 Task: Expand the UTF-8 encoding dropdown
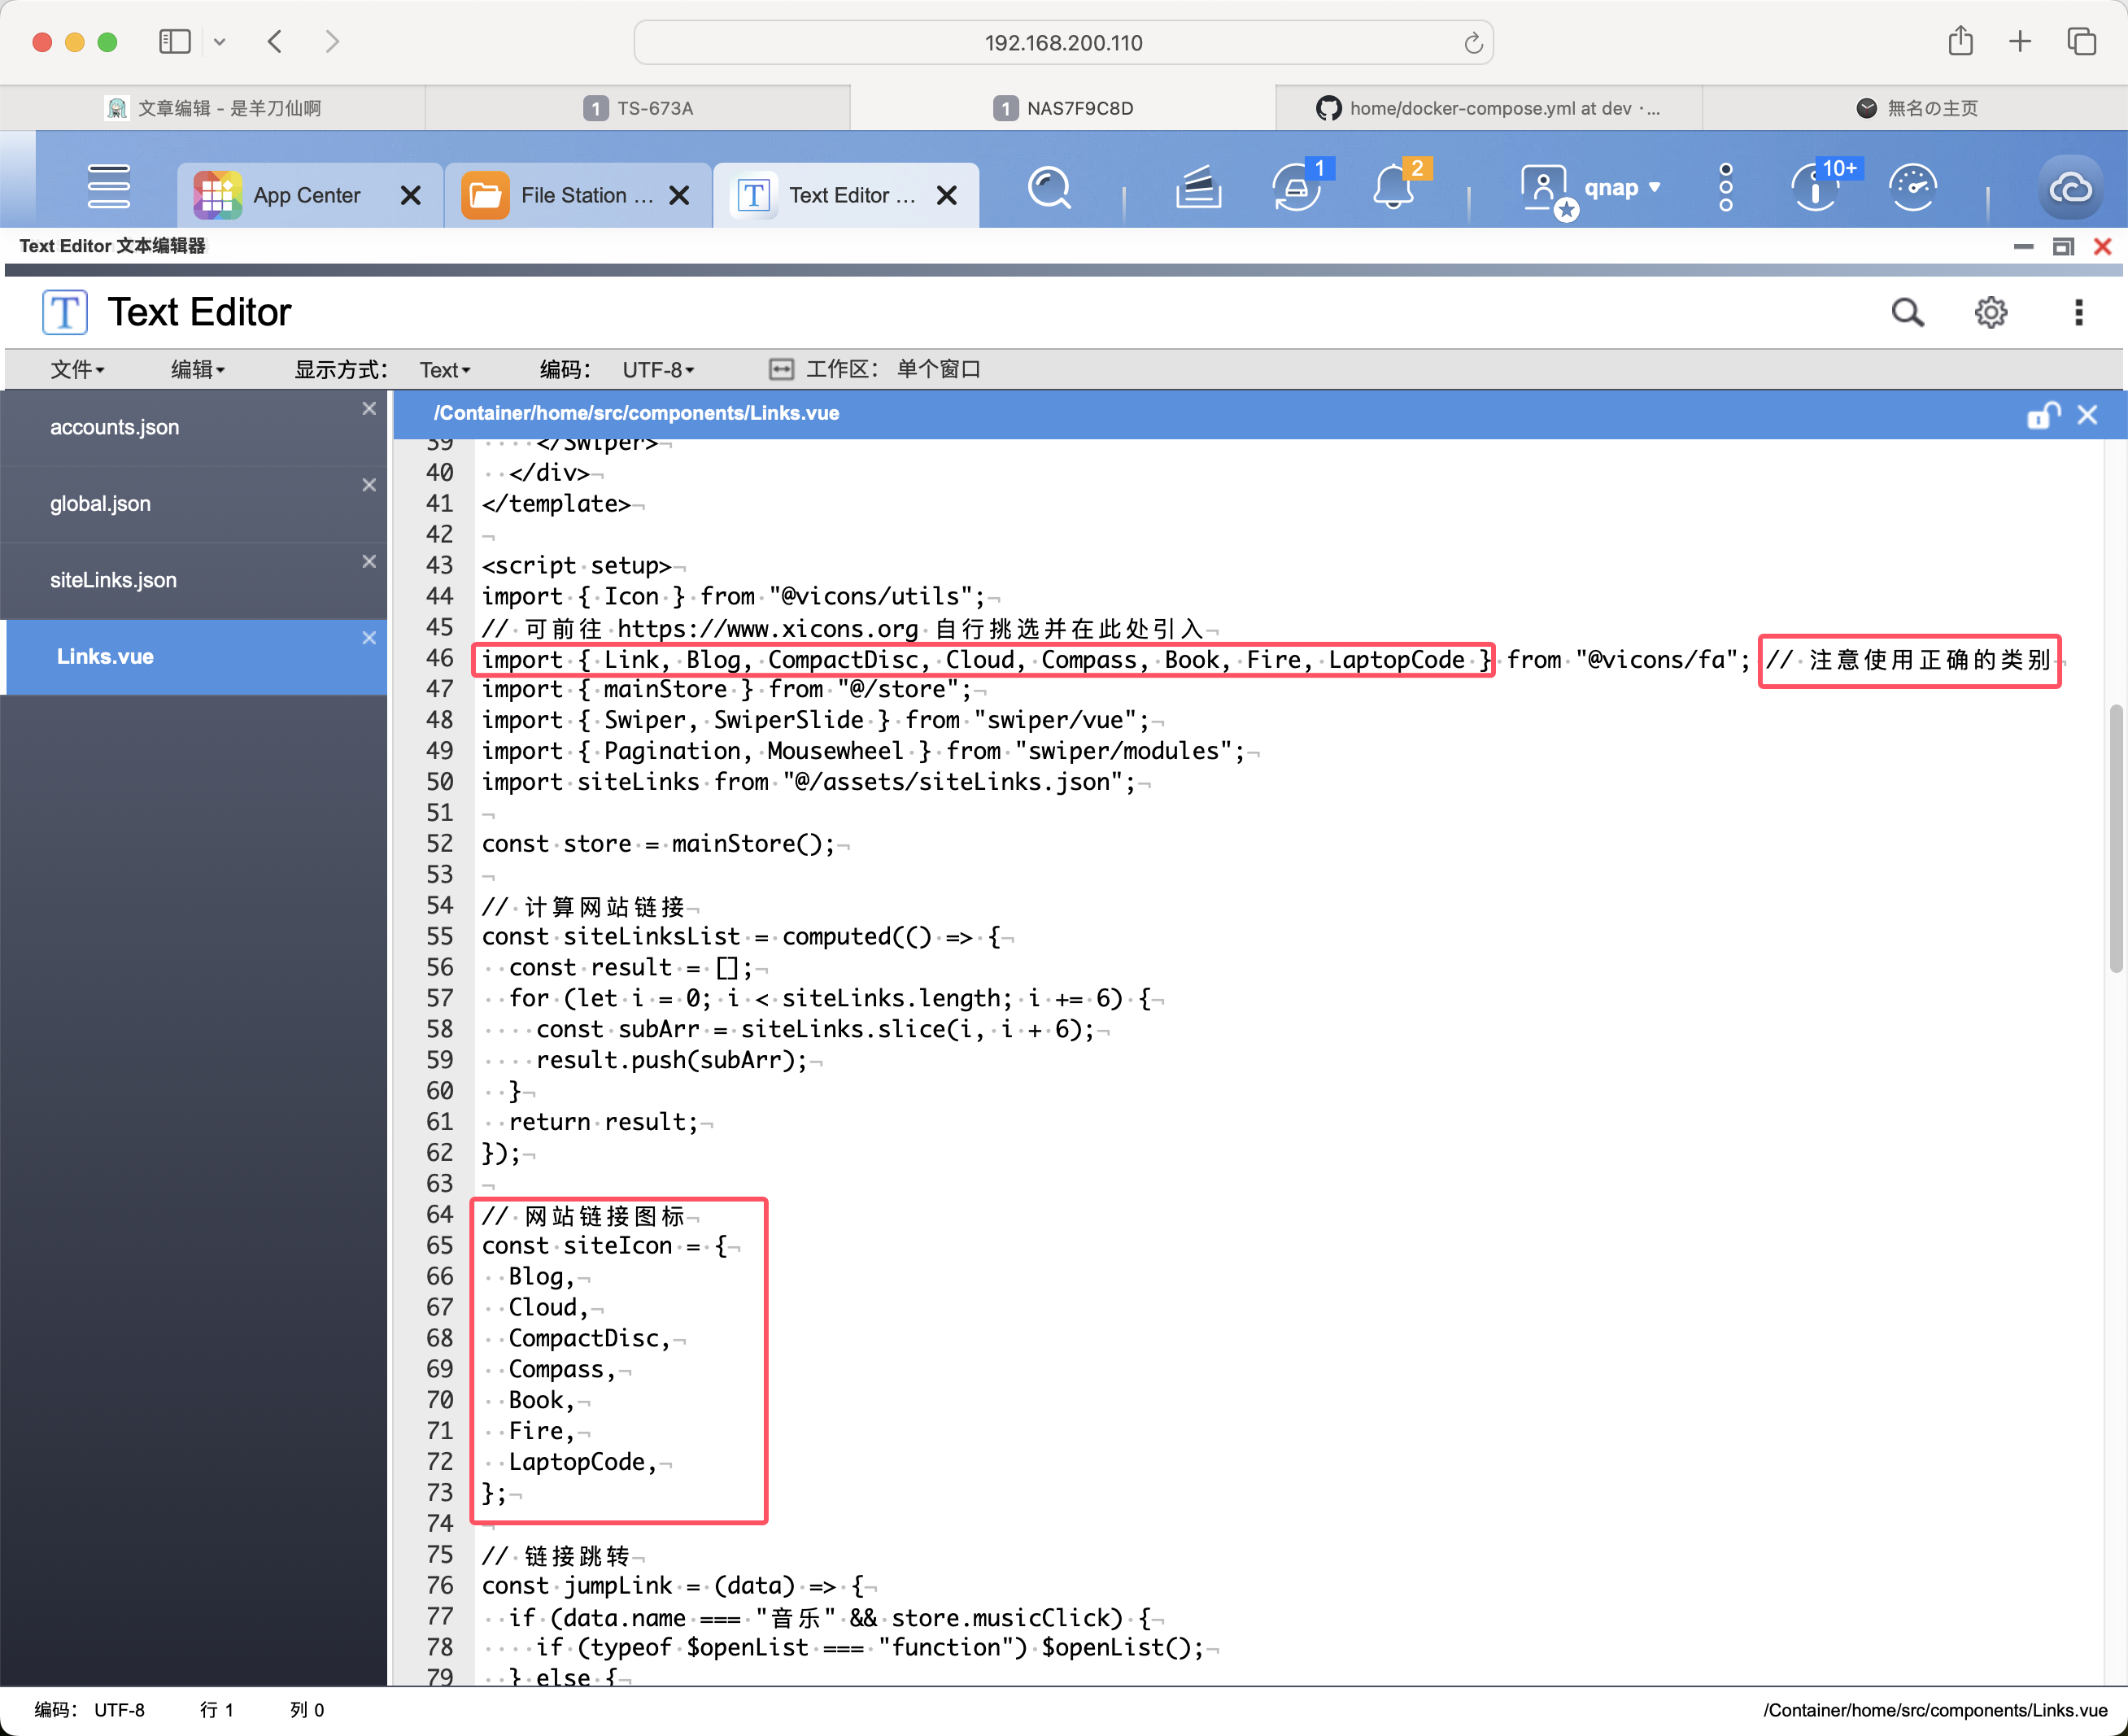tap(658, 370)
